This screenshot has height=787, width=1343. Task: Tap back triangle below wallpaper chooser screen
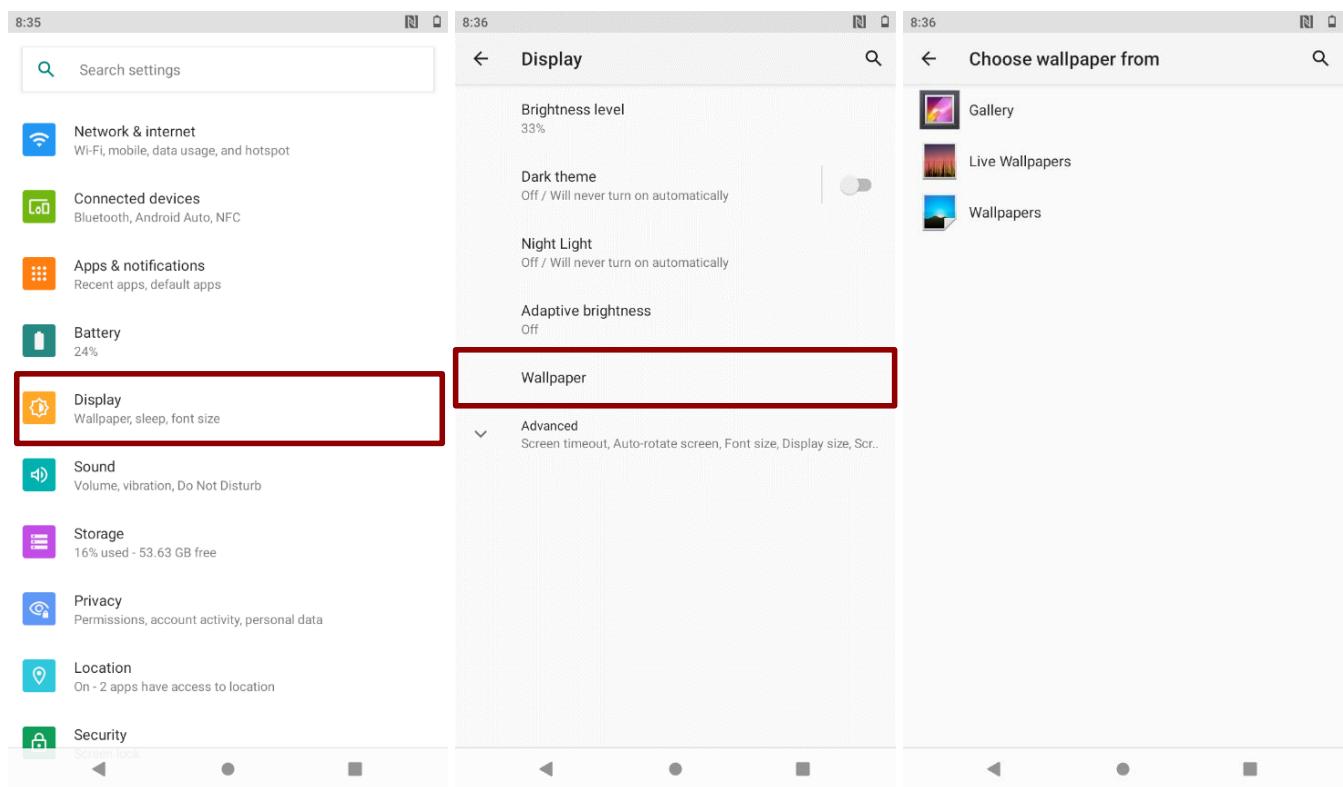pos(992,769)
